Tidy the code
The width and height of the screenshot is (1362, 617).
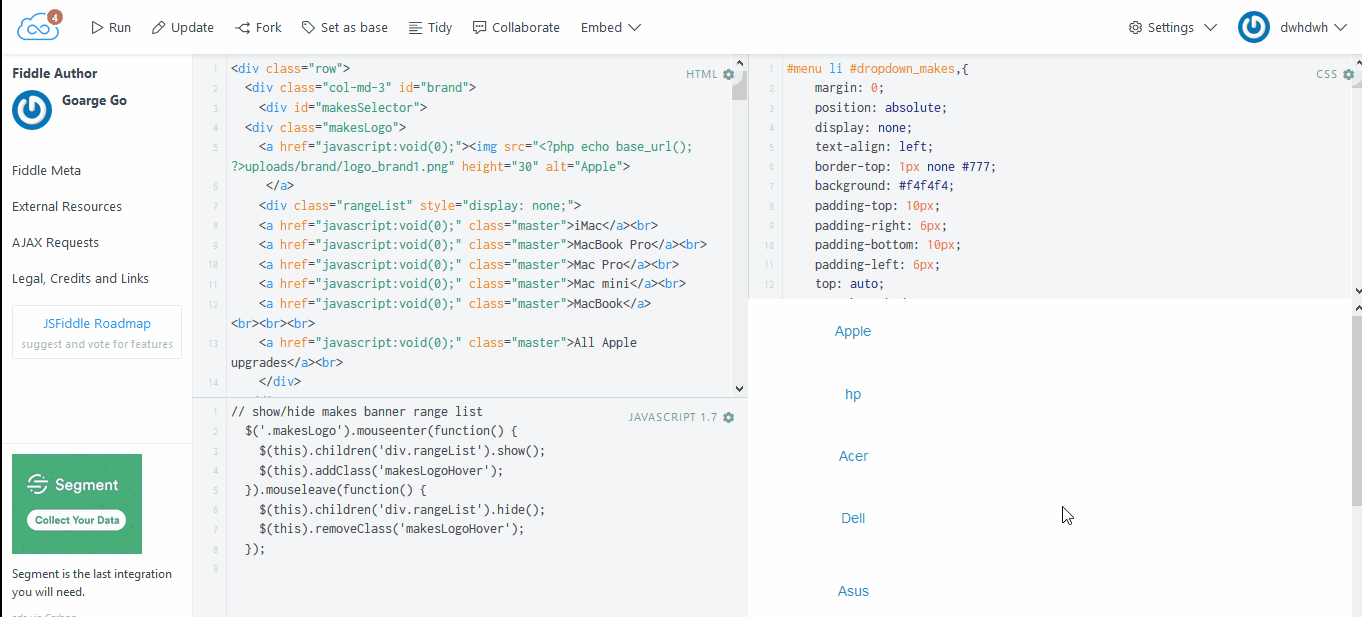click(430, 27)
